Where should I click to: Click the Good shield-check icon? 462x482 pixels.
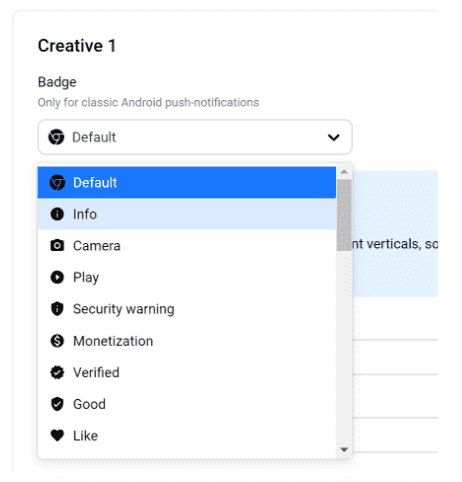click(x=57, y=404)
